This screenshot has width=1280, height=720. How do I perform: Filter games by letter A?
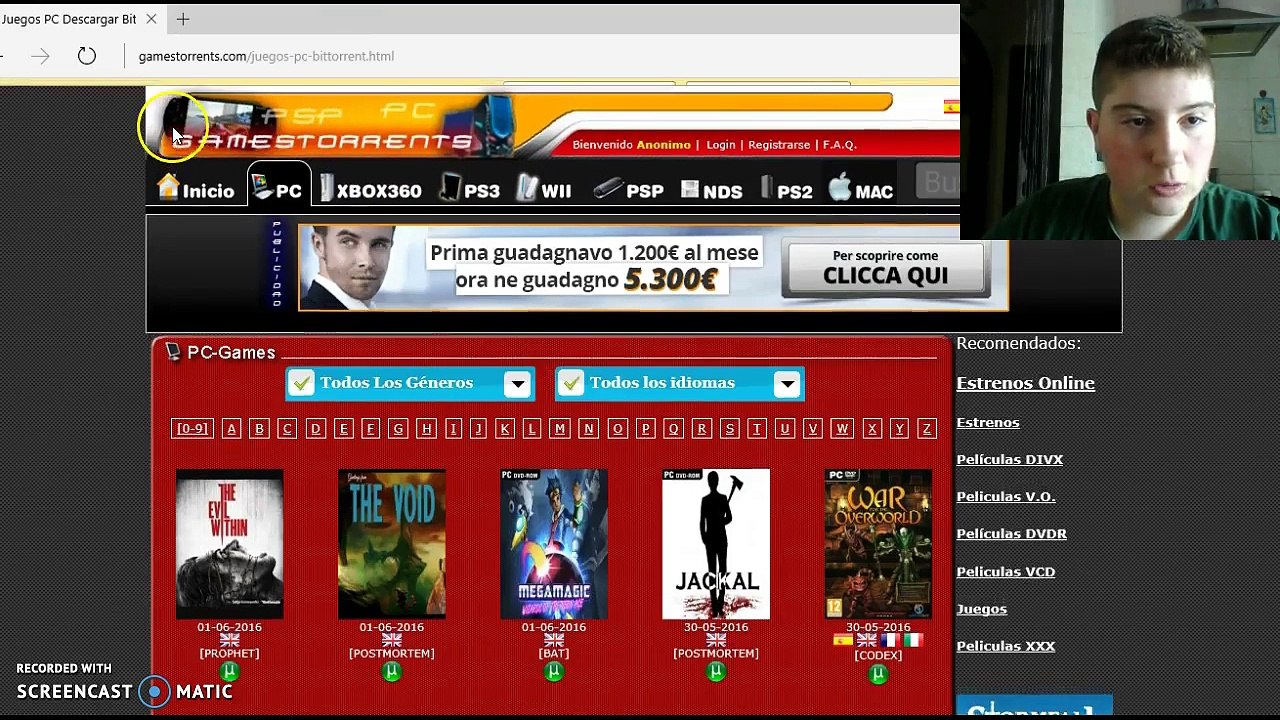[231, 428]
